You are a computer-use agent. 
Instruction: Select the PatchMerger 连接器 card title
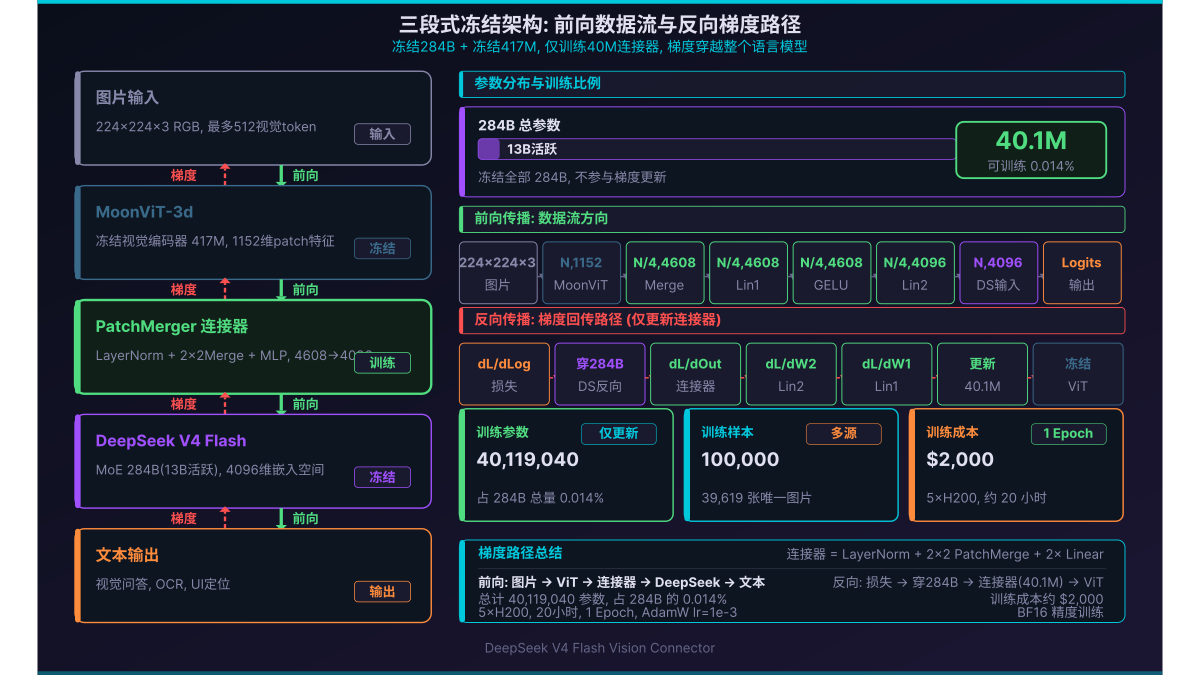point(171,326)
